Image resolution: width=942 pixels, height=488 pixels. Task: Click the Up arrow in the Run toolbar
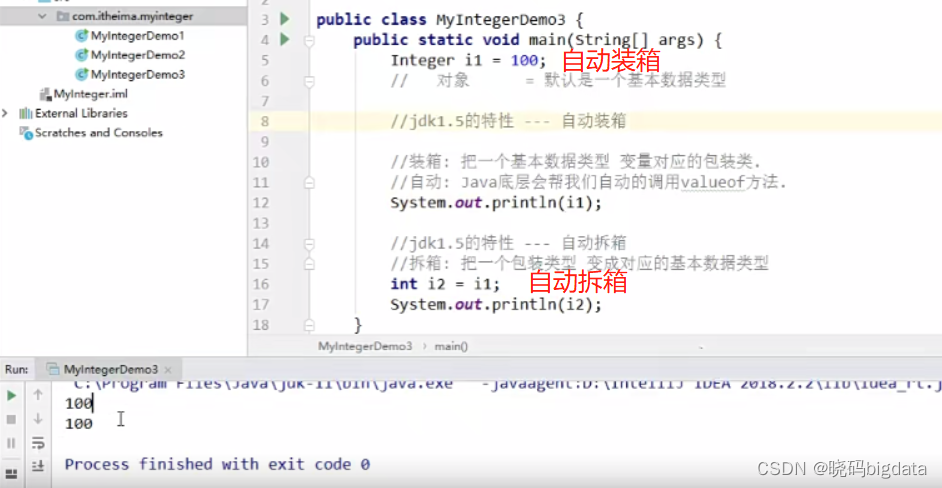pyautogui.click(x=38, y=395)
